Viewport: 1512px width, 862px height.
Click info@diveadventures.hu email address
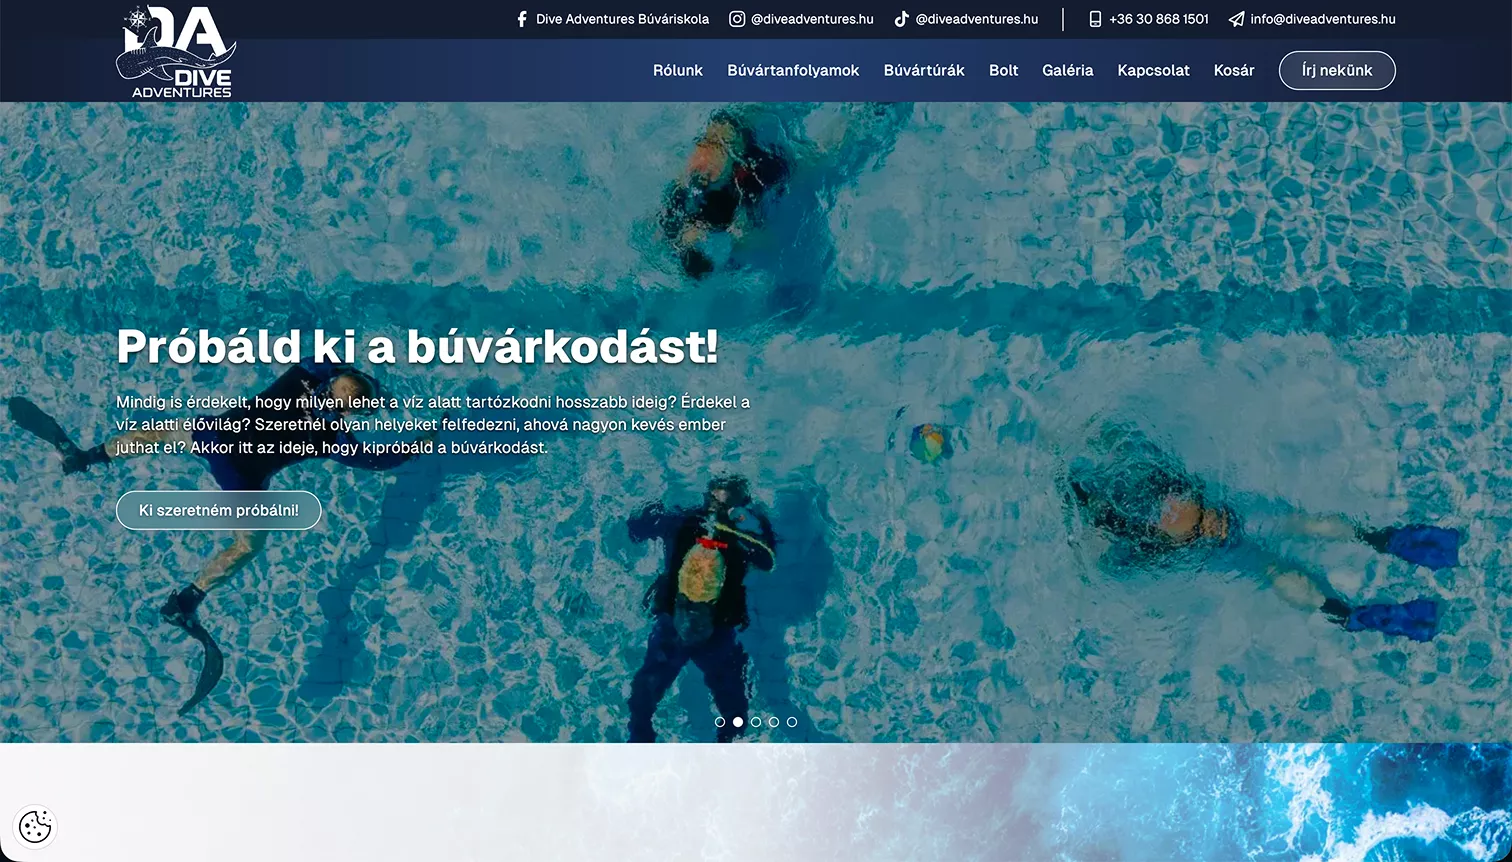(x=1323, y=19)
